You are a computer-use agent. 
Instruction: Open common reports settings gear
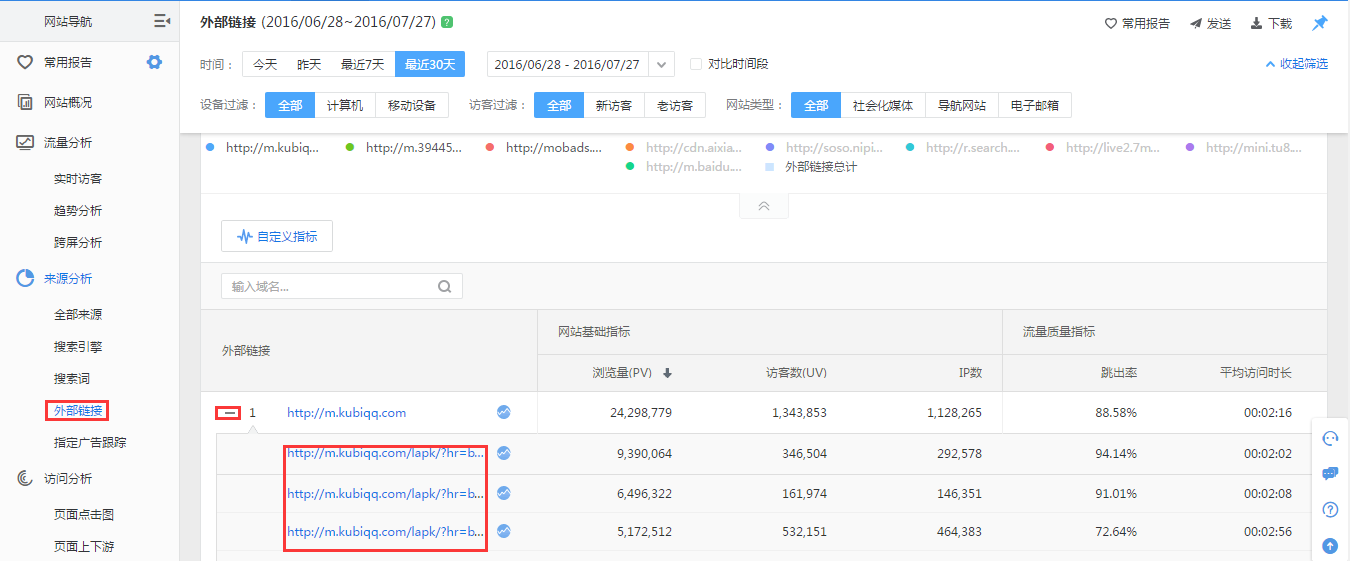(x=154, y=62)
